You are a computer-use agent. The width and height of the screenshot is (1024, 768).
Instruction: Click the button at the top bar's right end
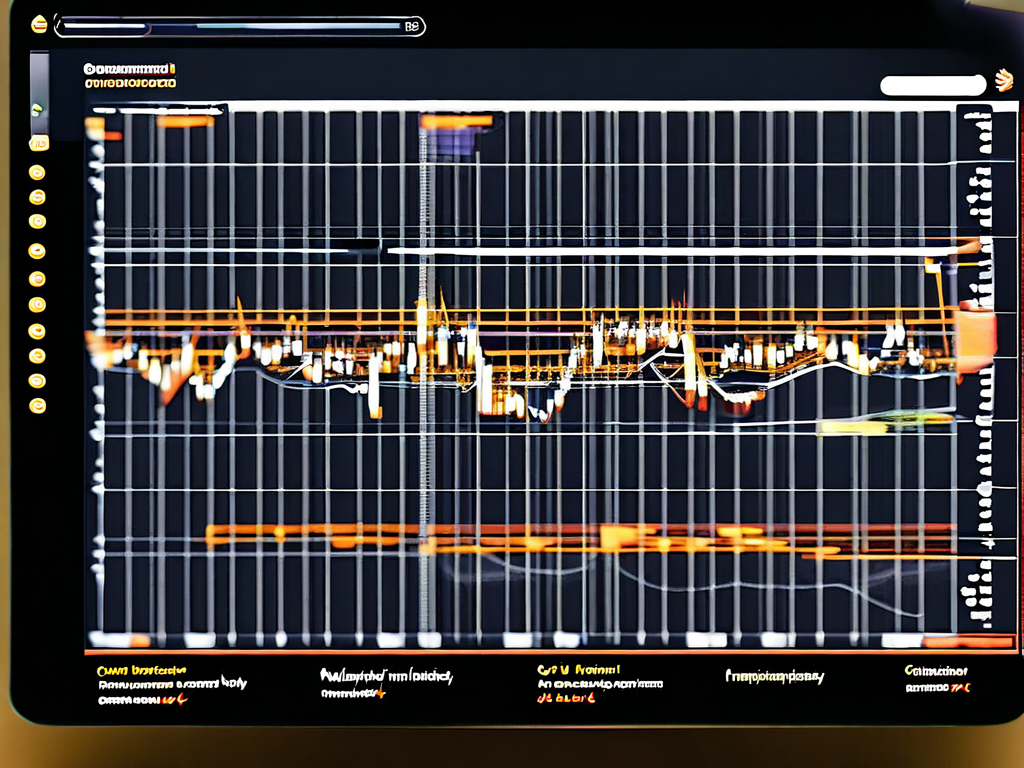click(412, 28)
